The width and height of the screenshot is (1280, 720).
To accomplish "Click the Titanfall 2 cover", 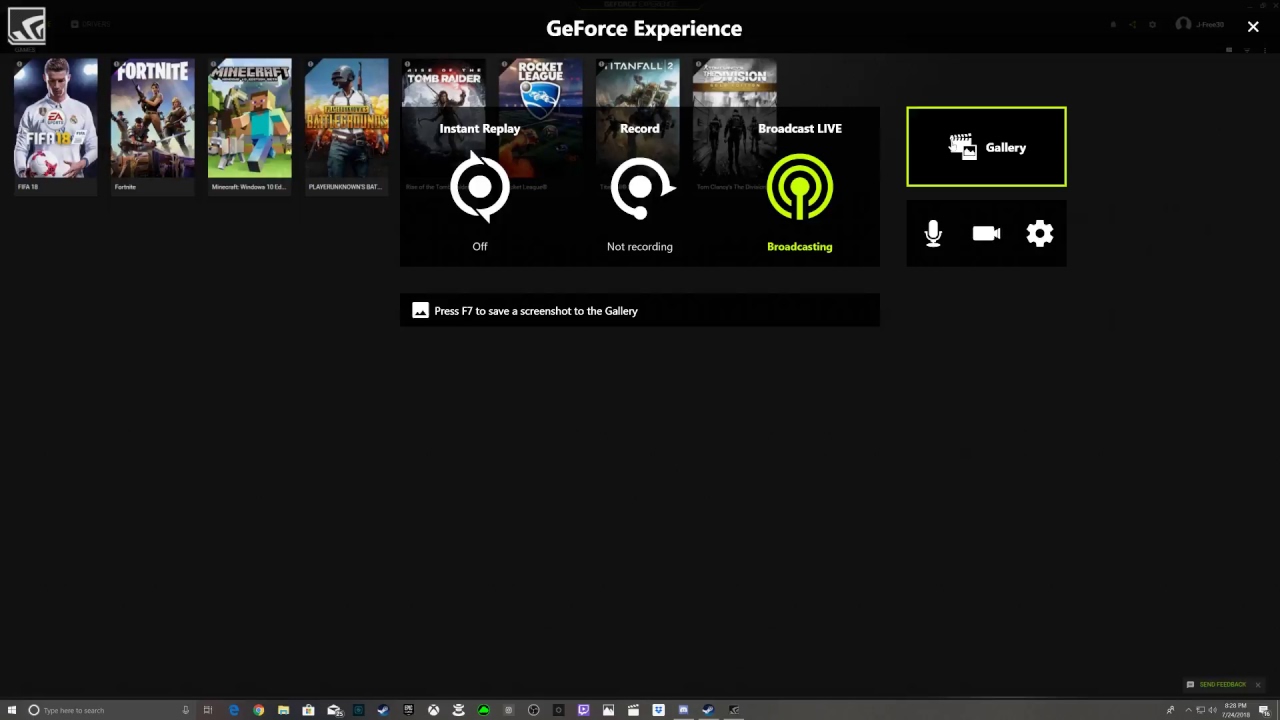I will coord(638,118).
